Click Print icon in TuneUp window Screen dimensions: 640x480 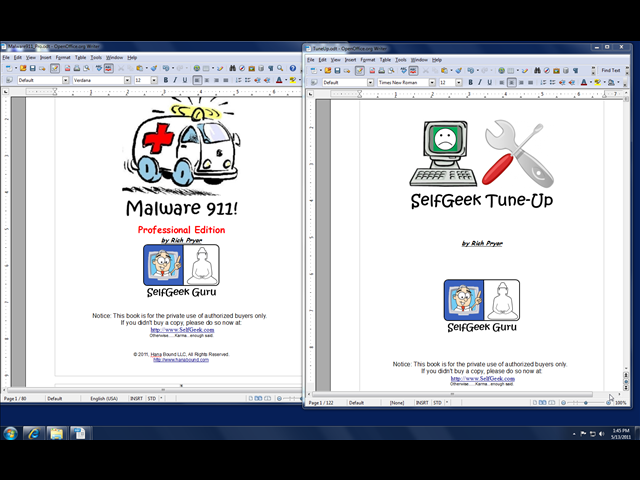[382, 71]
